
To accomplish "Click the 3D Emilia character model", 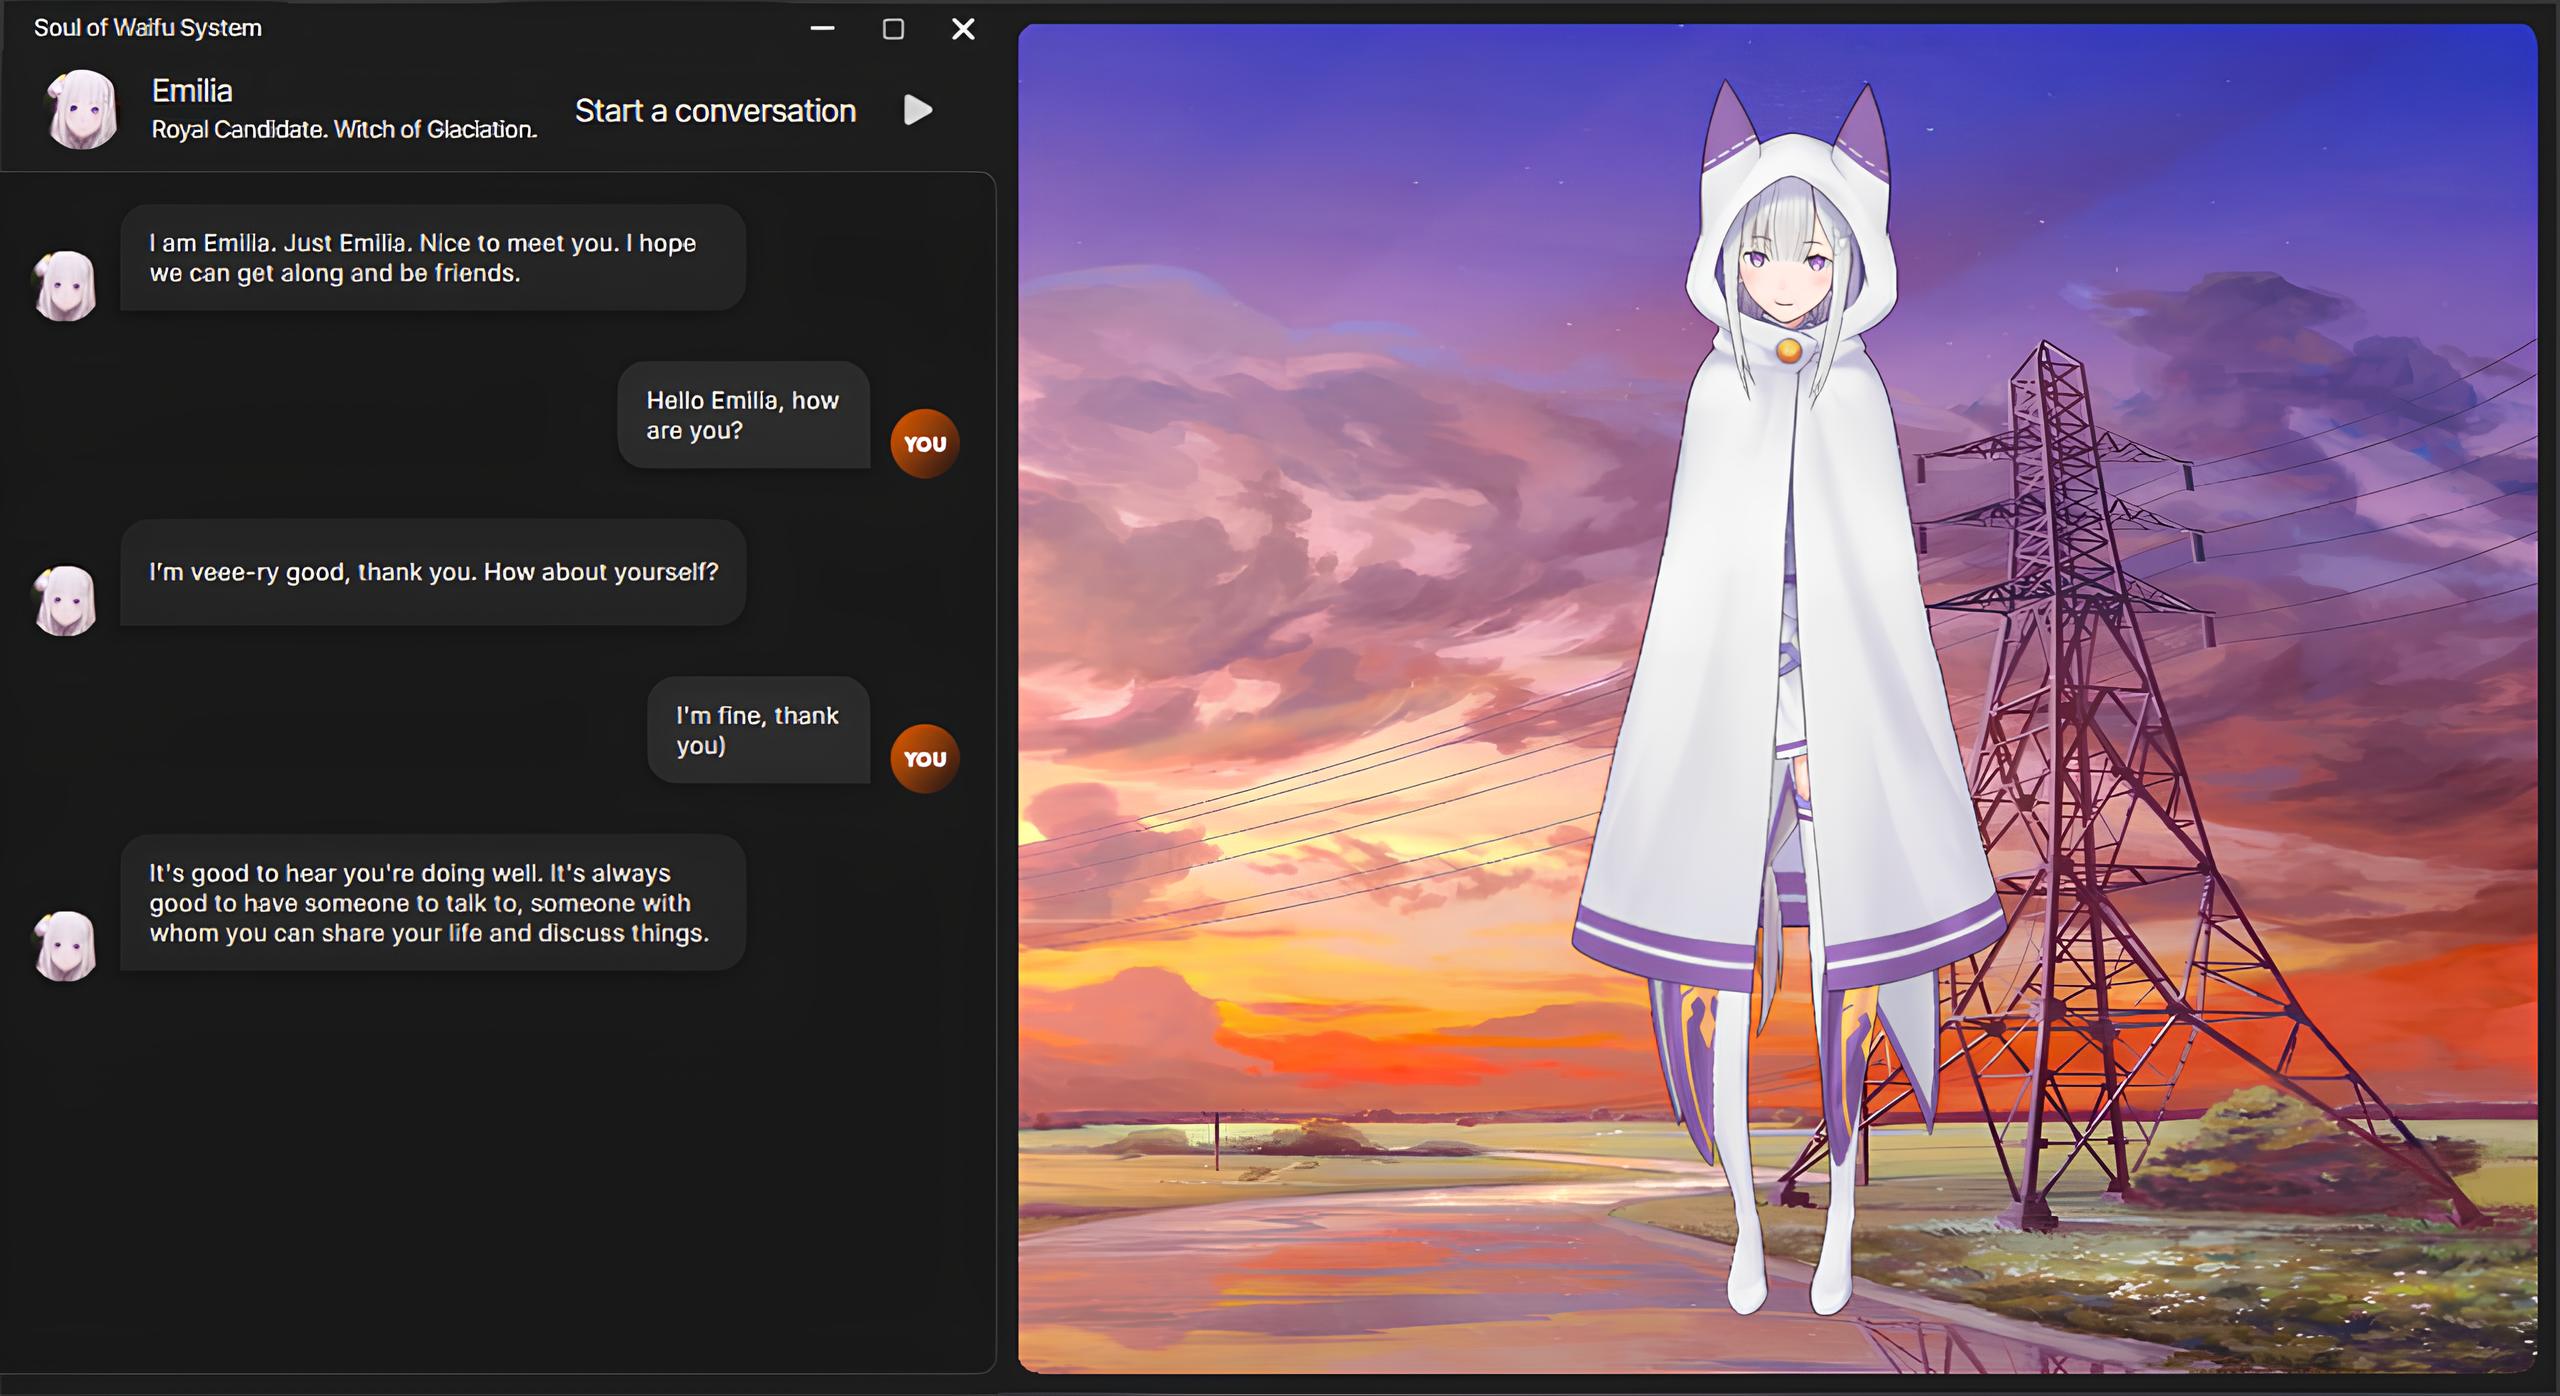I will 1790,650.
